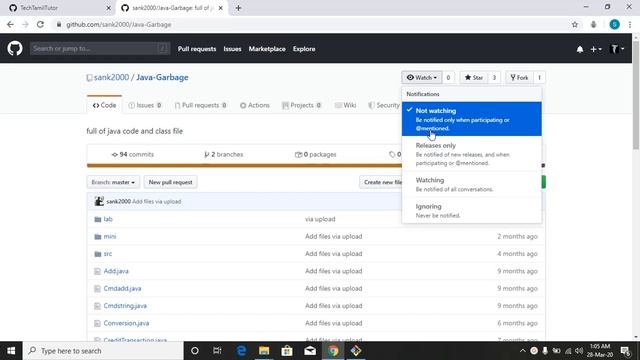The image size is (640, 360).
Task: Click the Create new file button
Action: coord(381,182)
